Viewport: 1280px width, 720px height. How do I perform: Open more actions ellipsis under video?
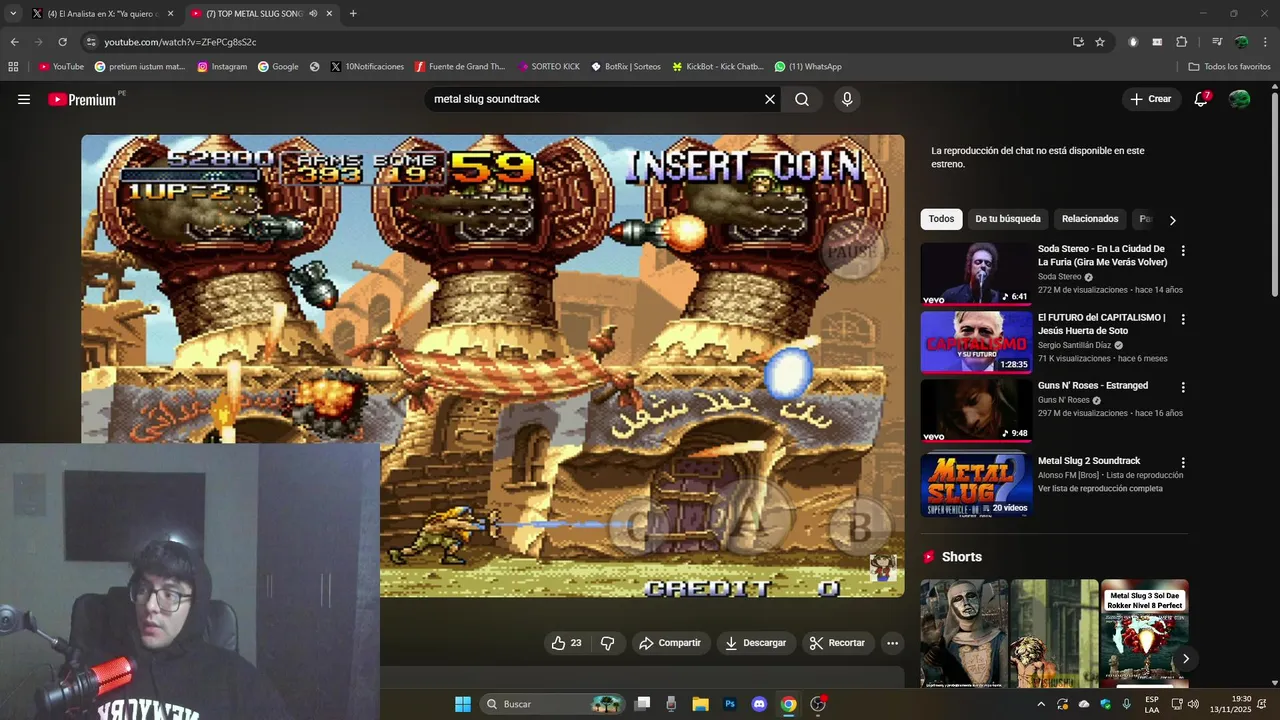click(893, 643)
